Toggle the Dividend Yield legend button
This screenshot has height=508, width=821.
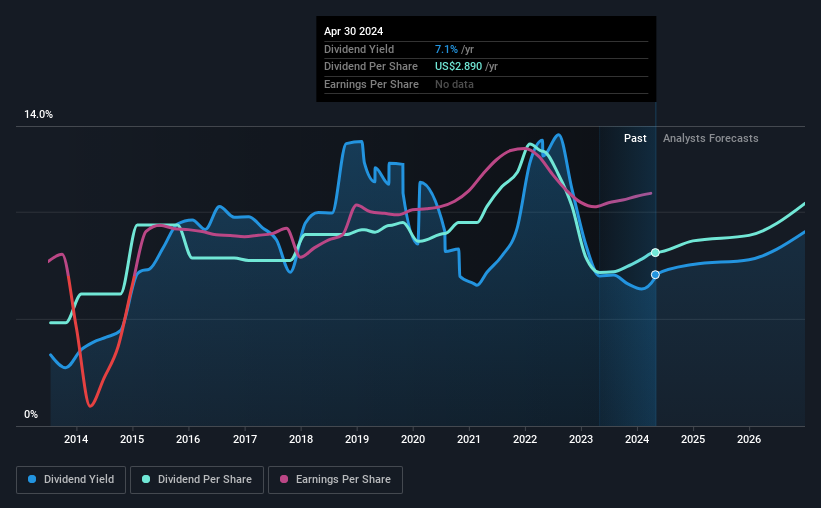tap(71, 480)
